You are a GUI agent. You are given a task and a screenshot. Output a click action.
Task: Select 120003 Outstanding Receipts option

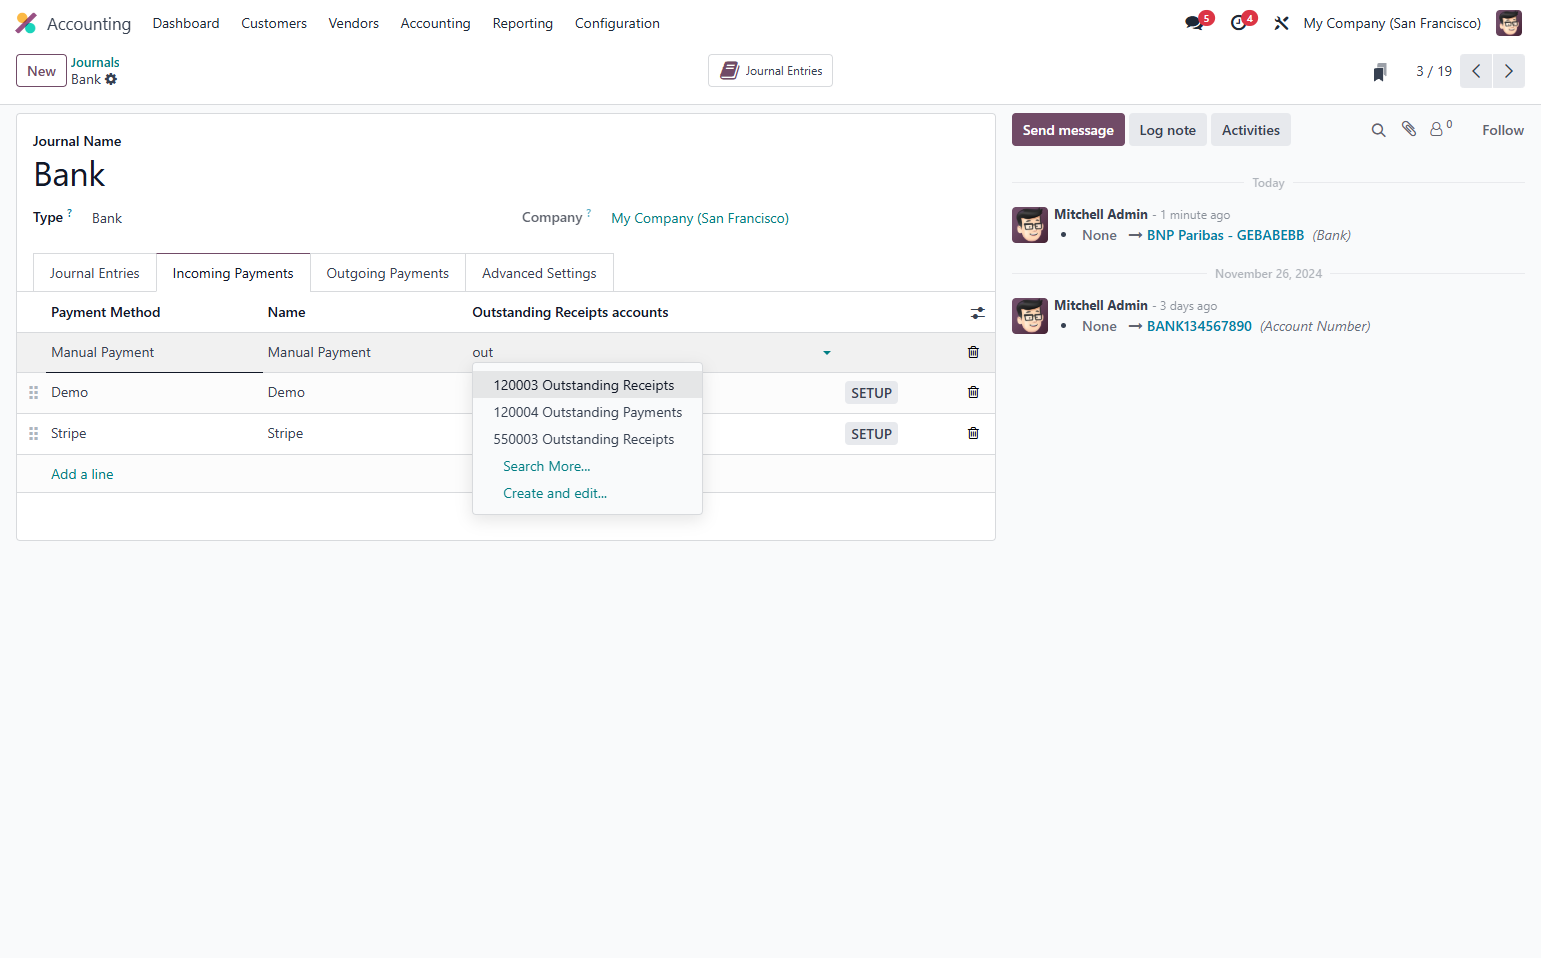[x=587, y=385]
